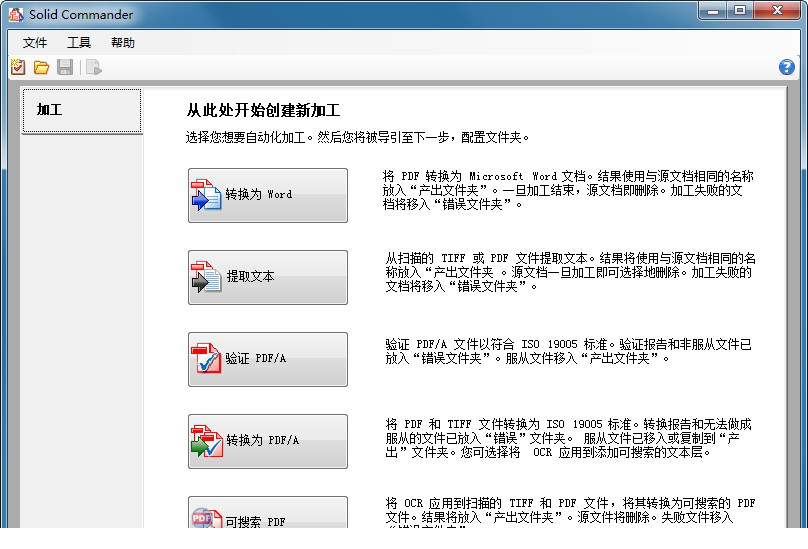The height and width of the screenshot is (549, 808).
Task: Click the save floppy disk icon
Action: pyautogui.click(x=65, y=67)
